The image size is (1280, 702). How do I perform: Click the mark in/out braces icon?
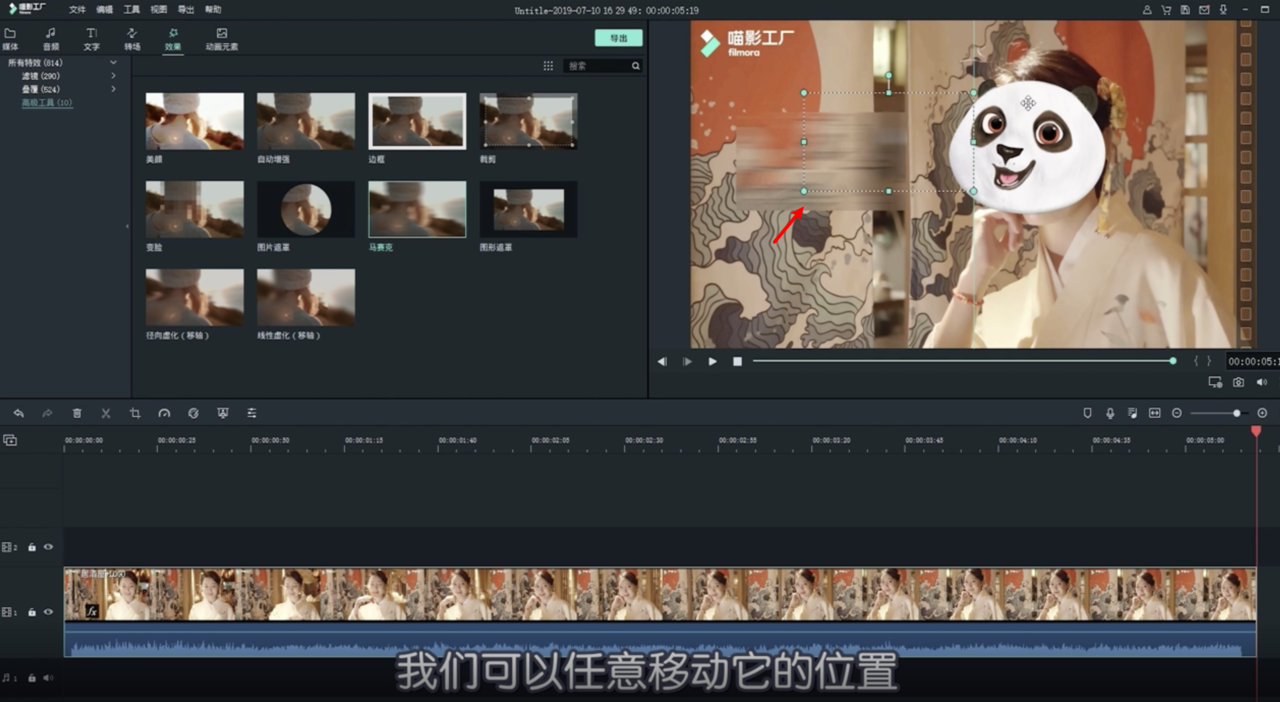1202,361
